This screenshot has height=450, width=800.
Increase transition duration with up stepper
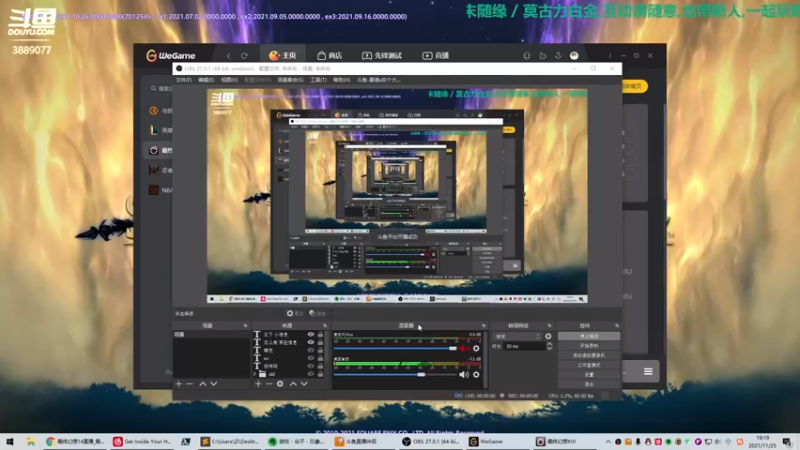[x=549, y=344]
